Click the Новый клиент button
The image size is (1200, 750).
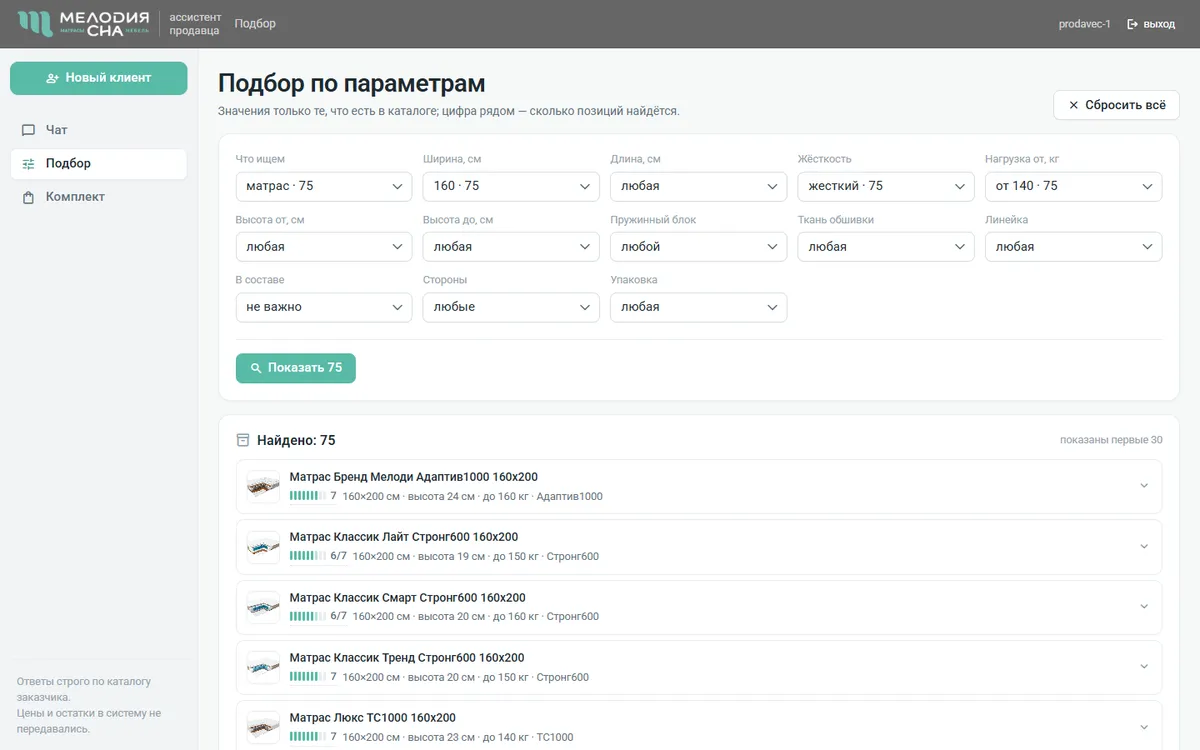coord(98,78)
